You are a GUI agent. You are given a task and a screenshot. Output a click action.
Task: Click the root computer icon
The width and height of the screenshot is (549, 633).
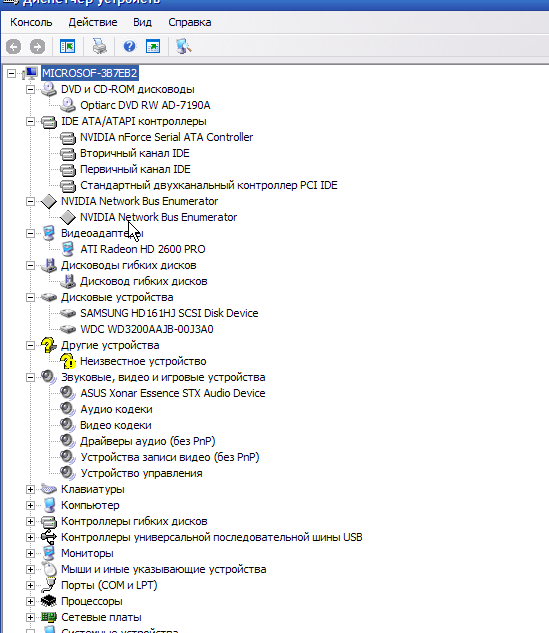click(x=29, y=73)
